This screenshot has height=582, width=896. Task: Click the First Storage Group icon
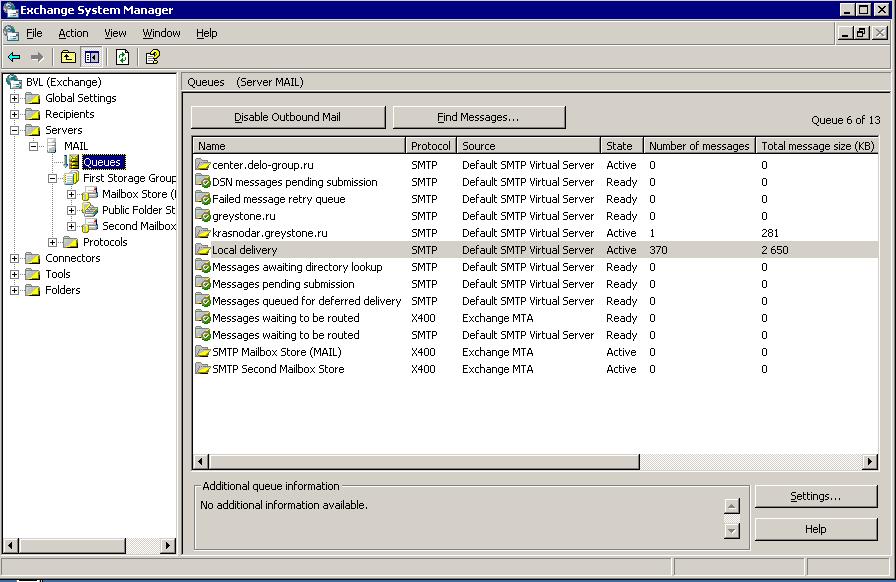pyautogui.click(x=71, y=178)
